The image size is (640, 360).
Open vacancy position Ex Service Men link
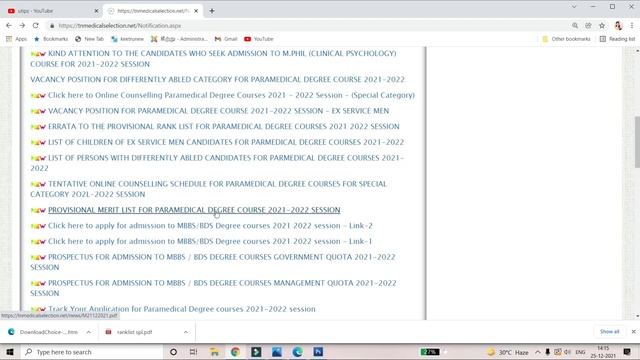(218, 111)
